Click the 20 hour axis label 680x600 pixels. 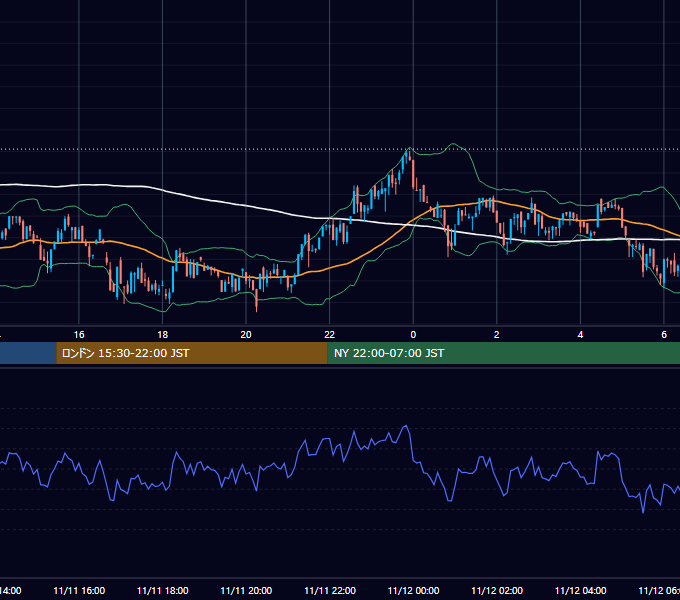[246, 335]
